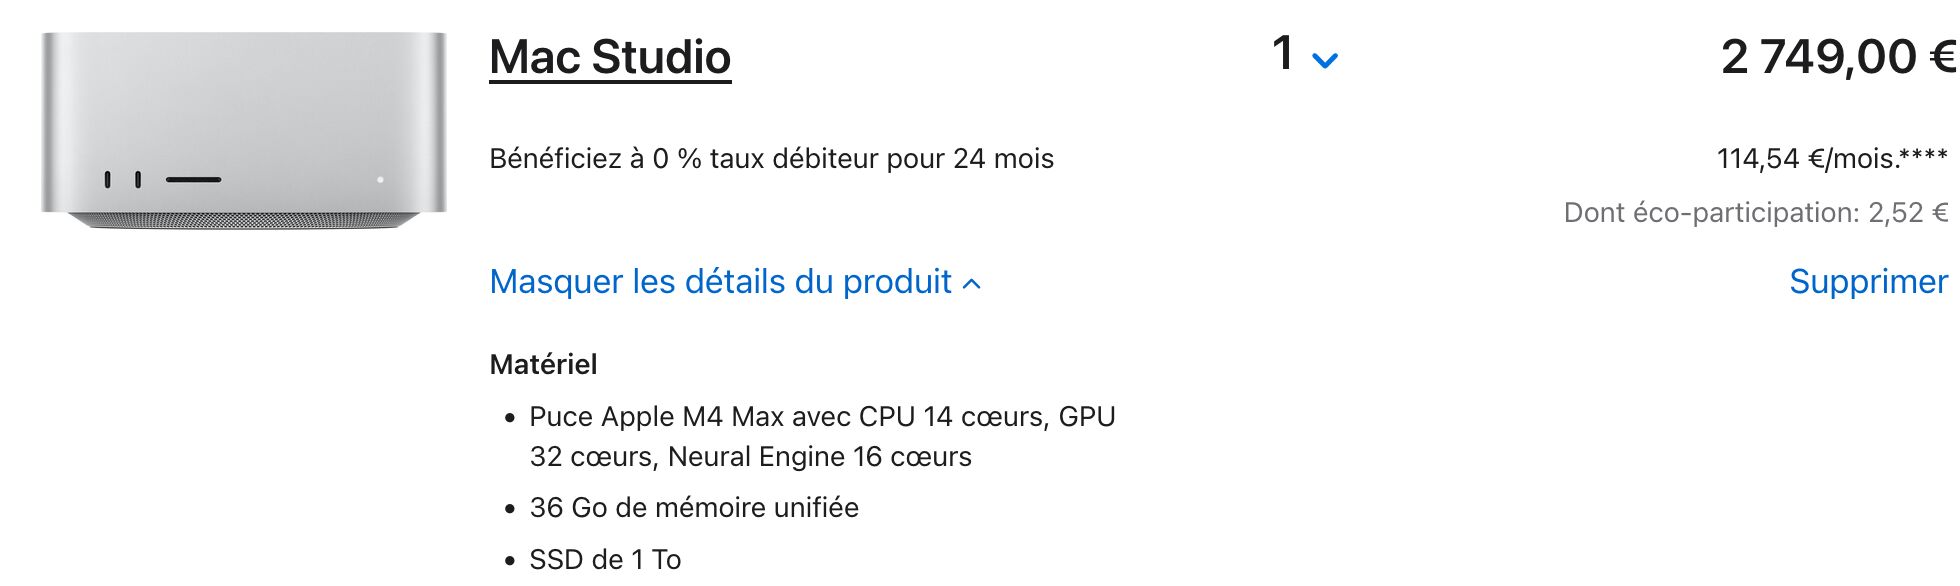Click the 2 749,00 € total price

click(x=1838, y=57)
